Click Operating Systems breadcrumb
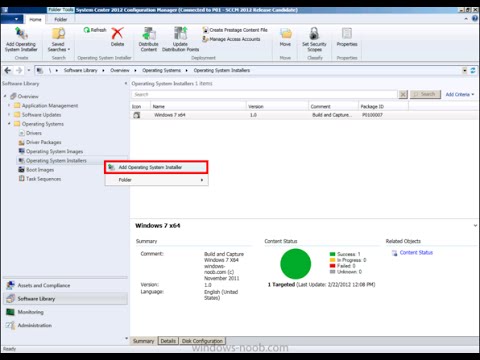Screen dimensions: 480x360 point(161,70)
